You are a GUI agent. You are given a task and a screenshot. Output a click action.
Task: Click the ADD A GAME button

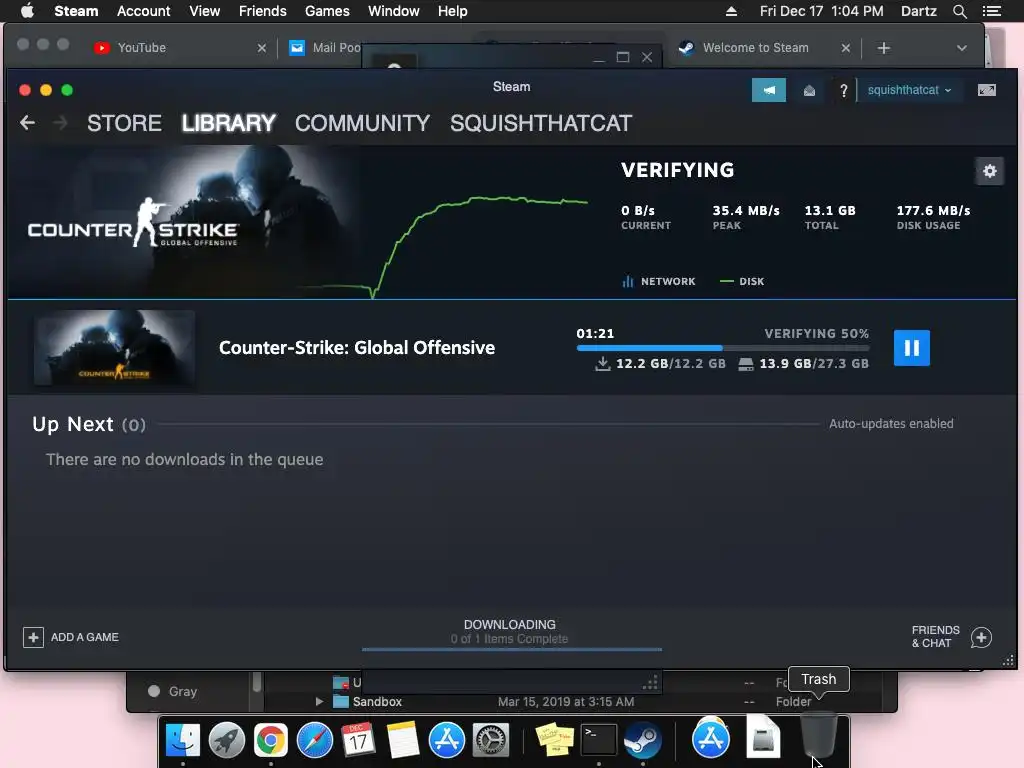pos(71,637)
